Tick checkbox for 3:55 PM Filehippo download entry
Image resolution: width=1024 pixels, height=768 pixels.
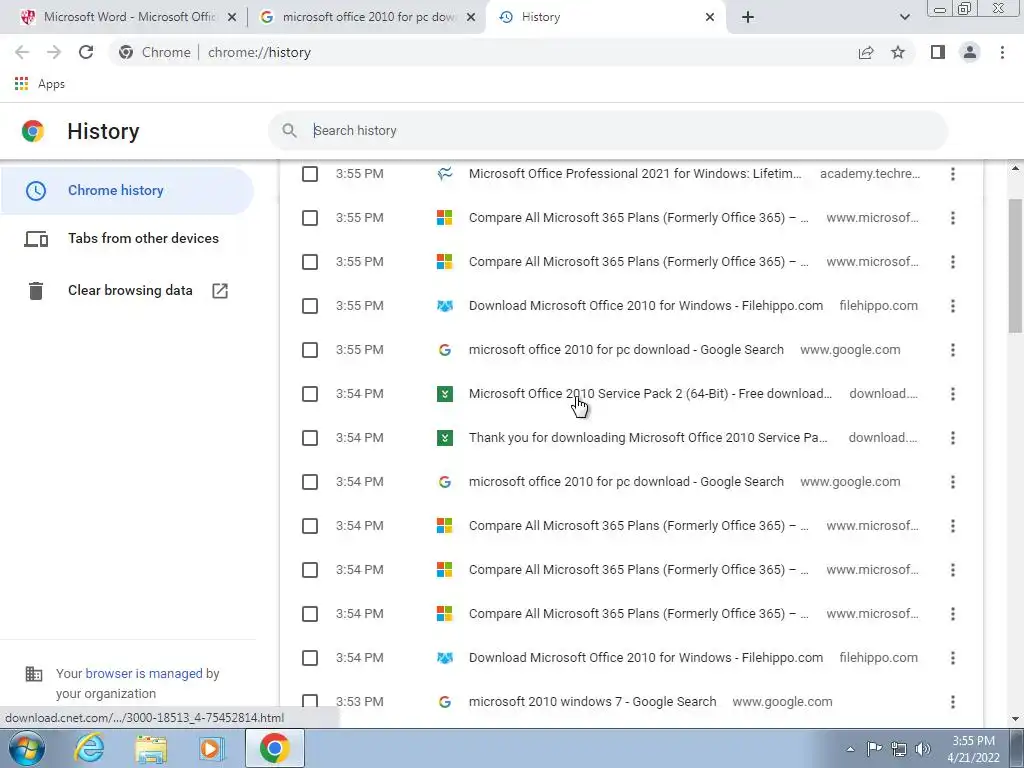310,306
